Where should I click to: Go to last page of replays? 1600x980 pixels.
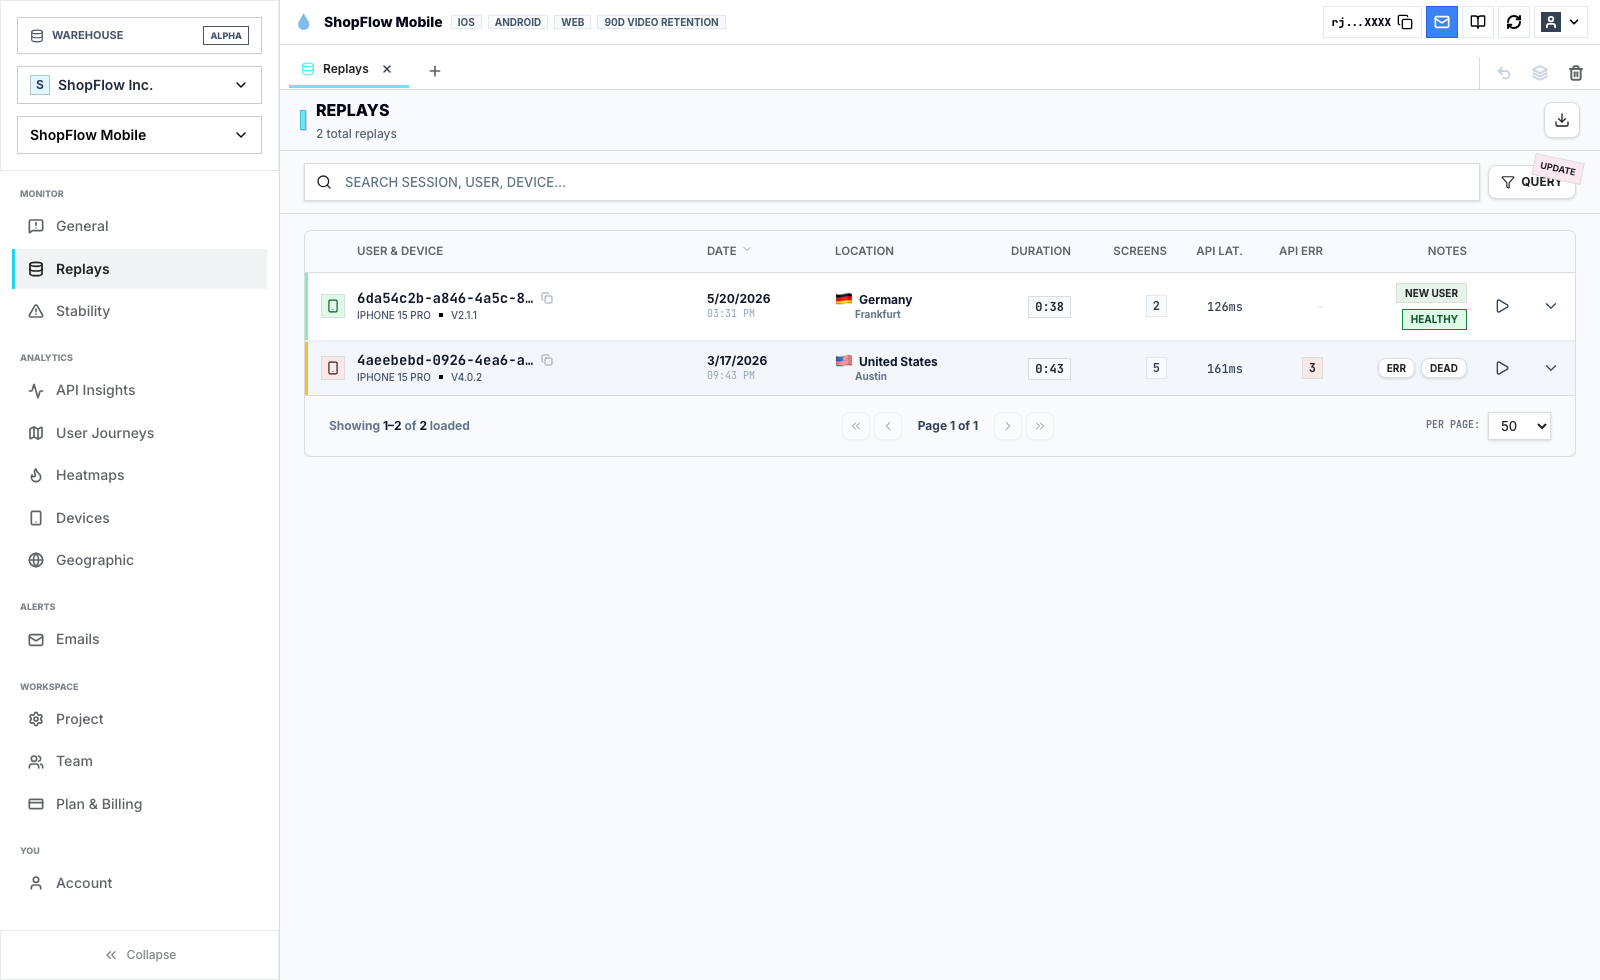[1040, 426]
